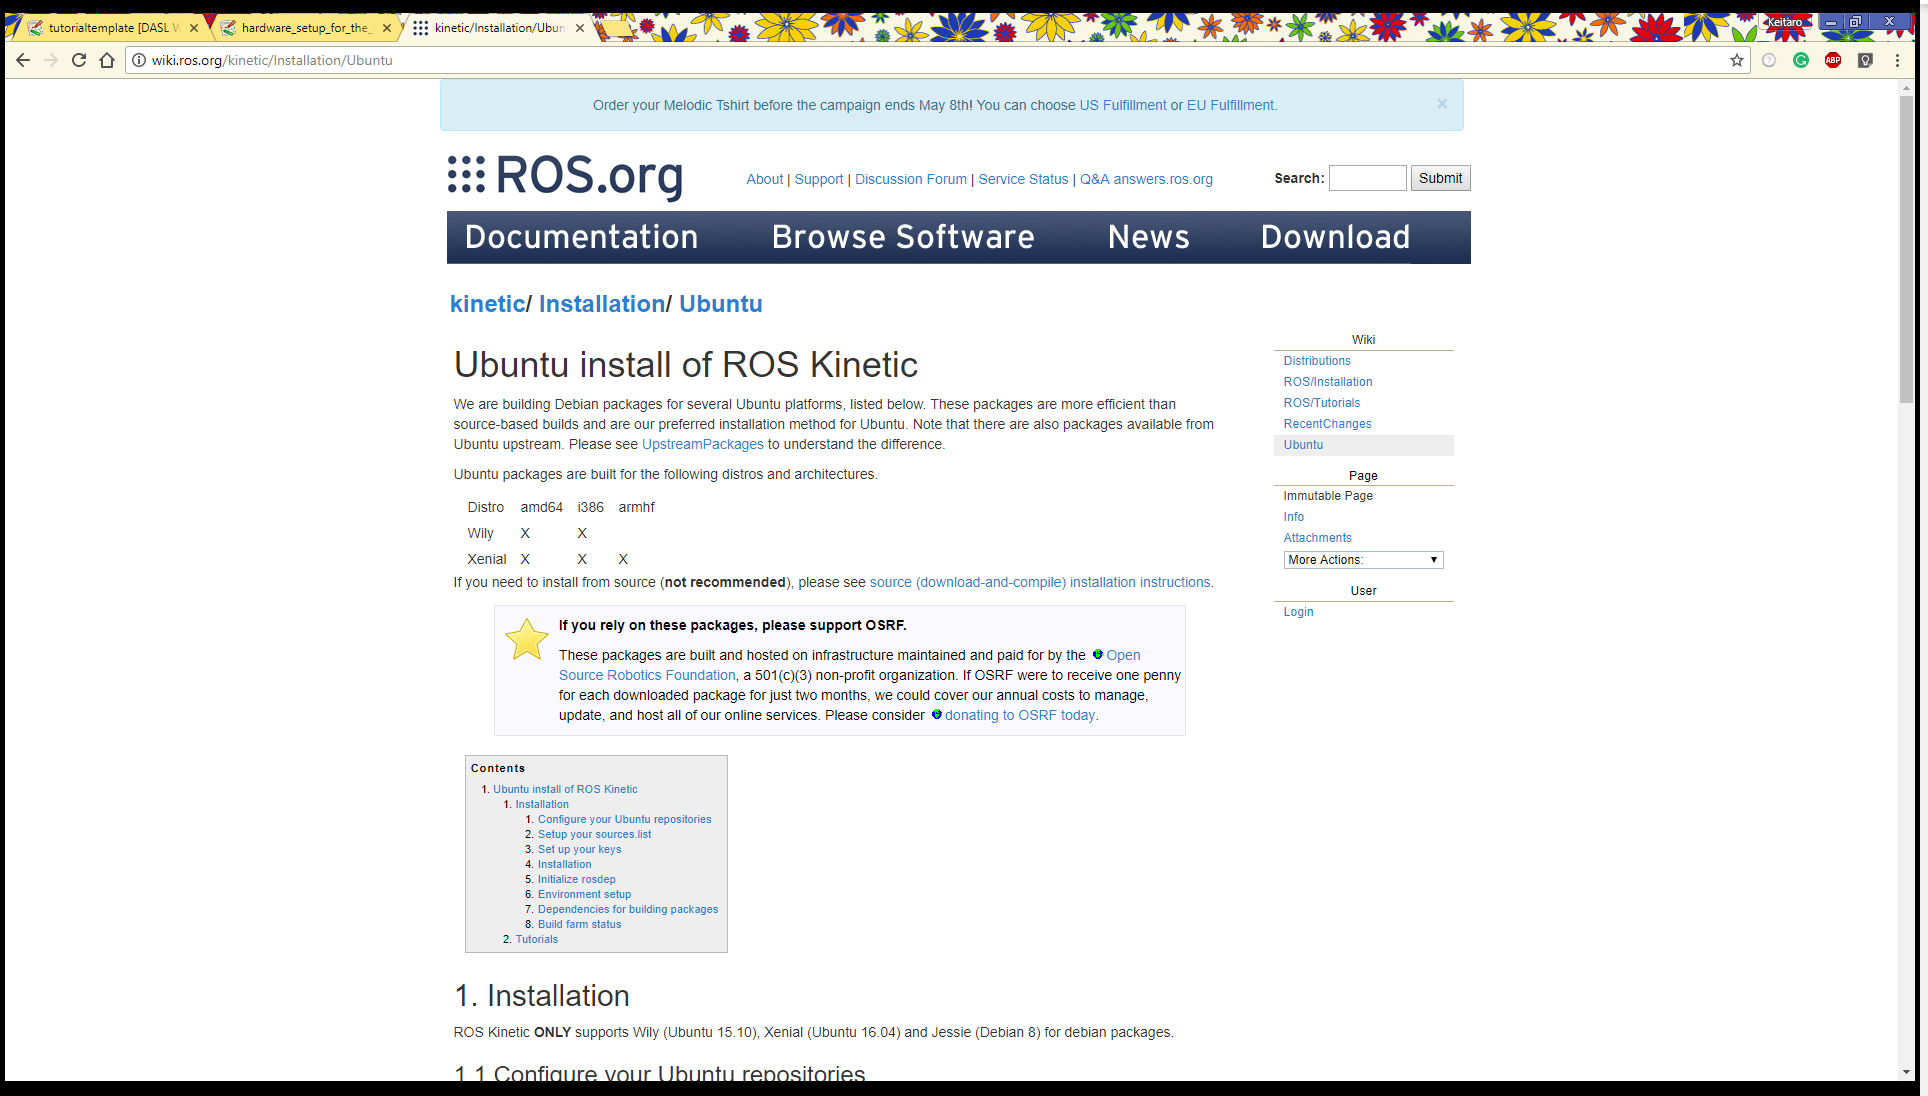The height and width of the screenshot is (1096, 1928).
Task: Click the vertical page scrollbar thumb
Action: click(1907, 250)
